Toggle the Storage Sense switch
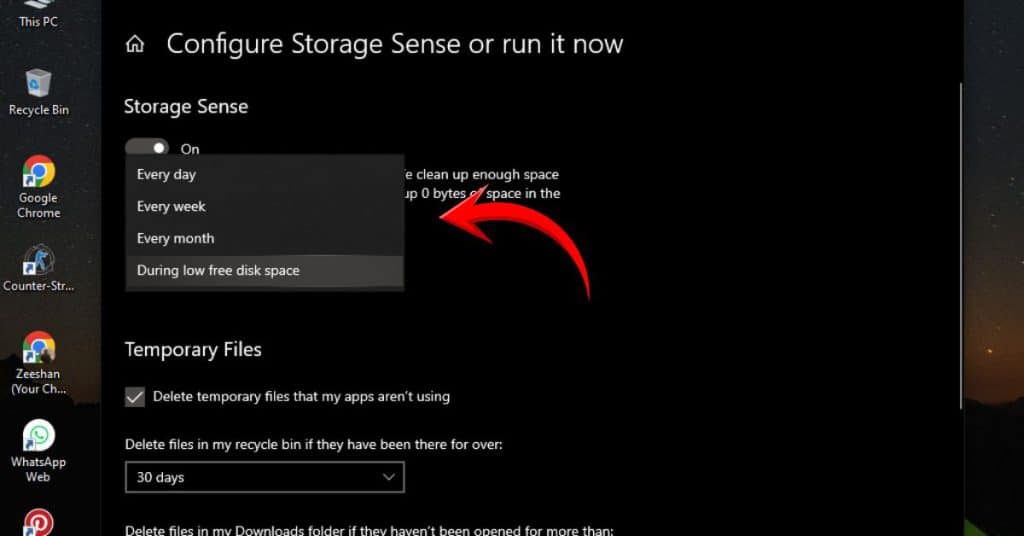 click(147, 148)
